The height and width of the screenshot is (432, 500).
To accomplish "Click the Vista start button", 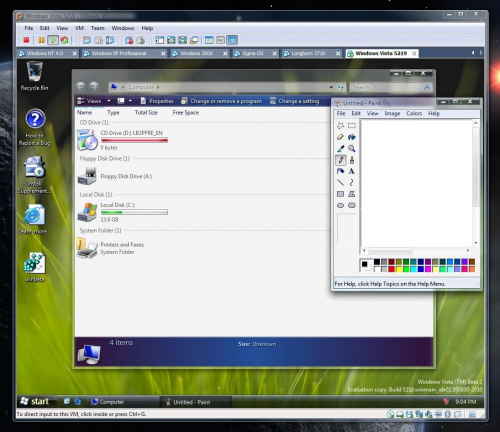I will point(35,401).
